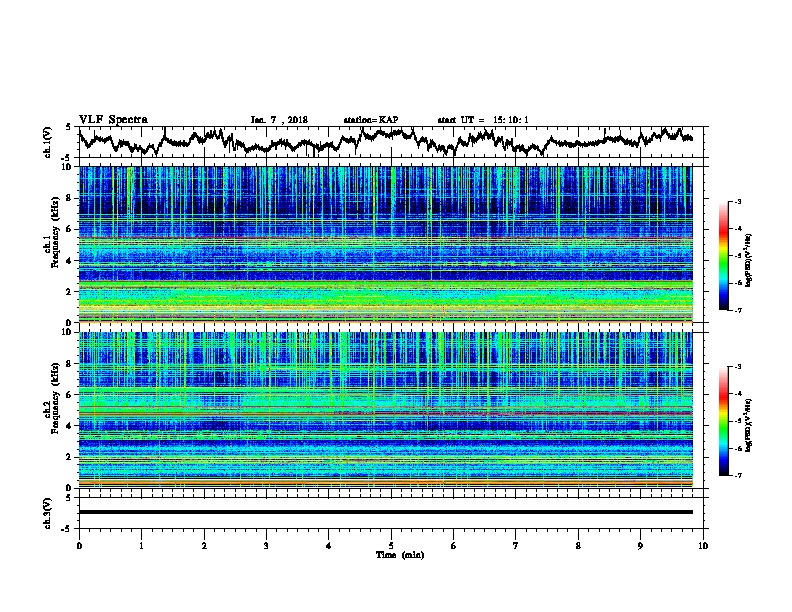Click the time axis tick label 7

(x=516, y=545)
